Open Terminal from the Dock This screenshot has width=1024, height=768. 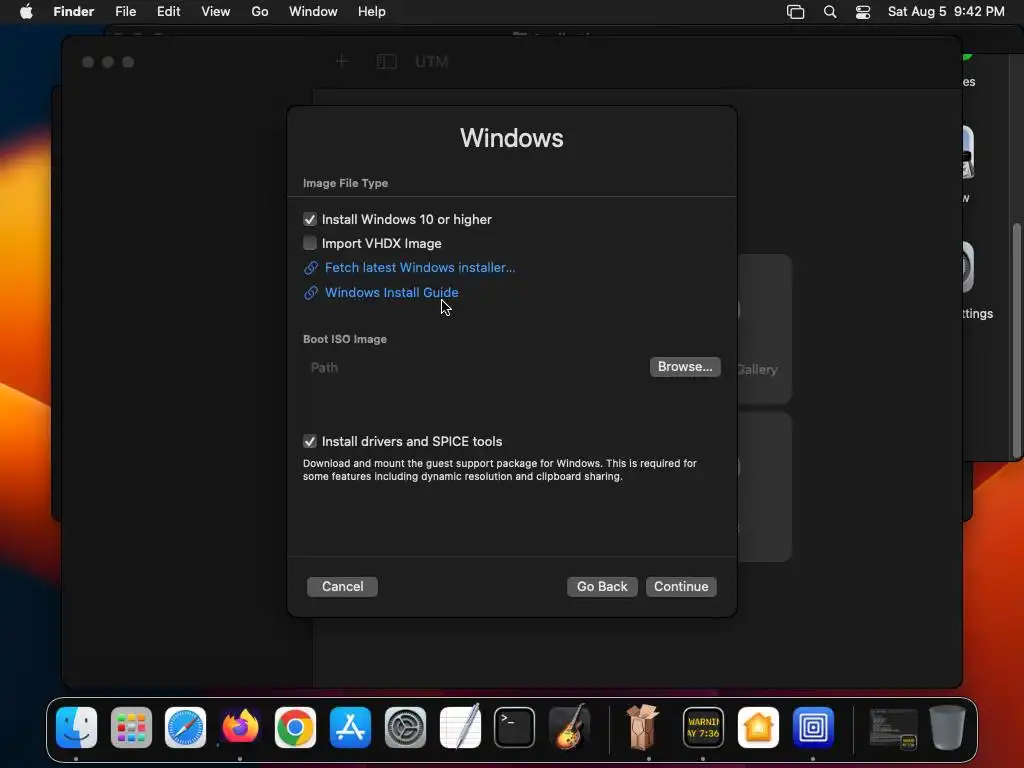pos(515,727)
